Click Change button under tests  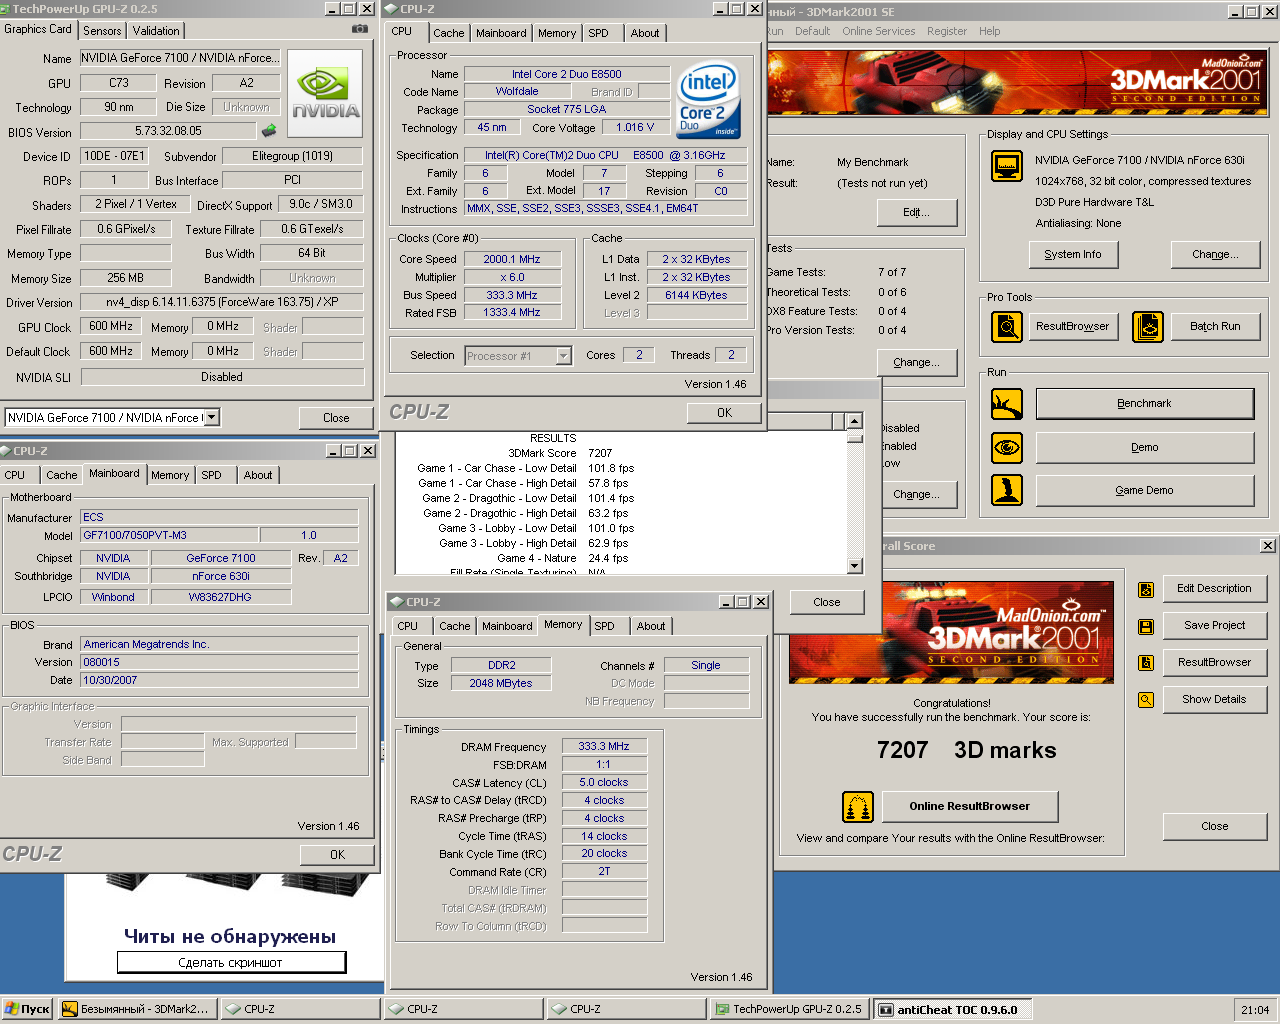(917, 363)
